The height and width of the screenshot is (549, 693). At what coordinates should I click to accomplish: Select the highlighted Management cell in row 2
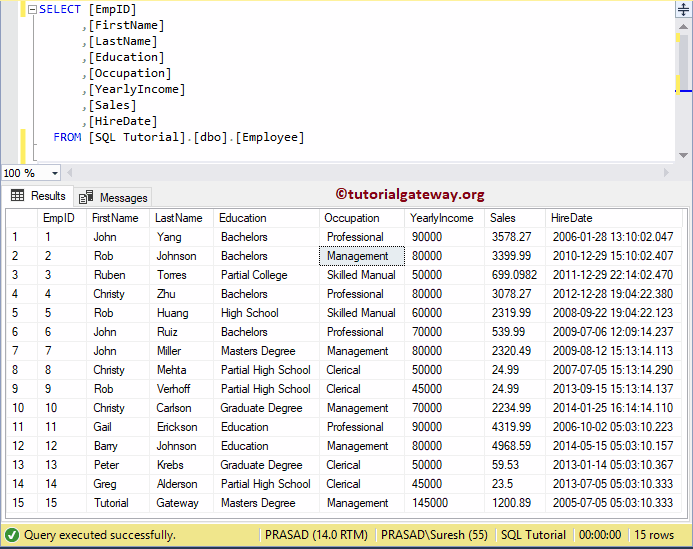362,256
